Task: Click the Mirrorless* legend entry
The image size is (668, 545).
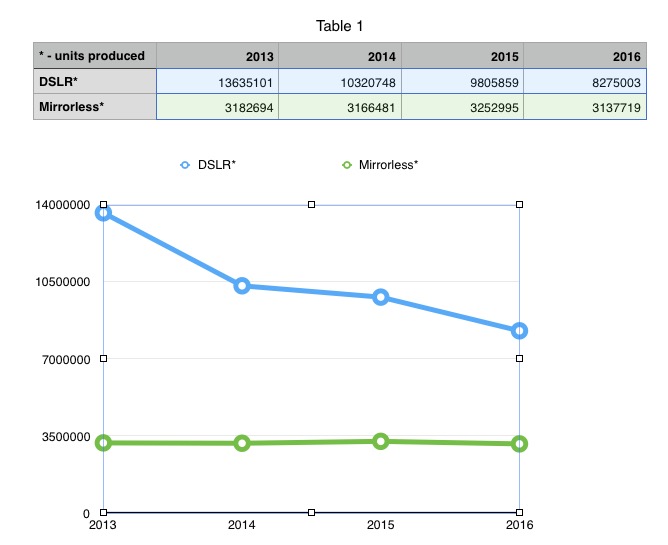Action: [x=380, y=165]
